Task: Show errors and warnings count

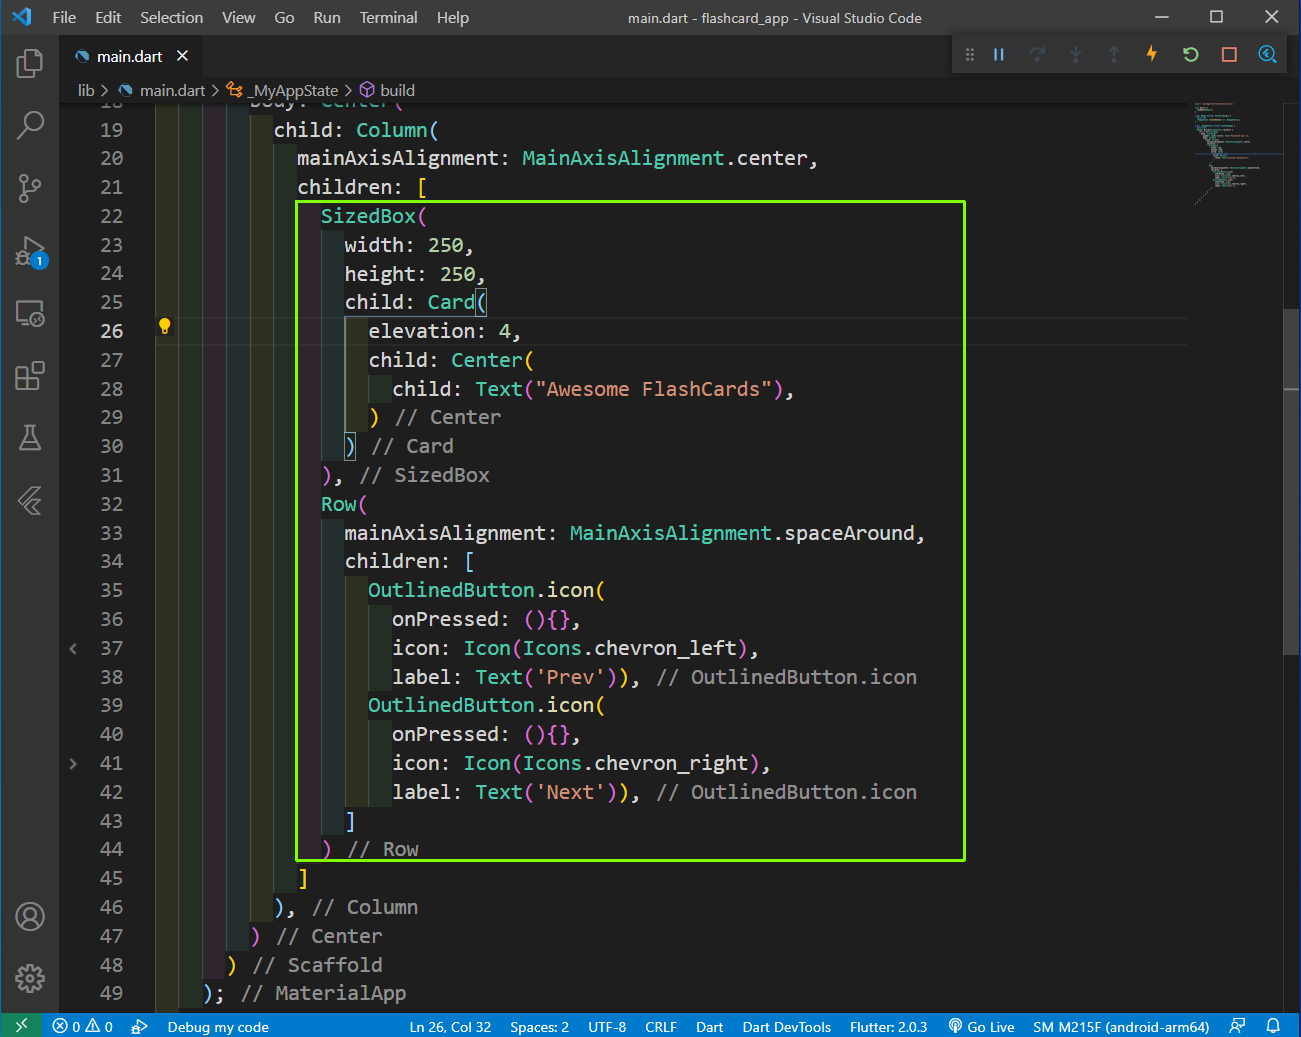Action: point(83,1026)
